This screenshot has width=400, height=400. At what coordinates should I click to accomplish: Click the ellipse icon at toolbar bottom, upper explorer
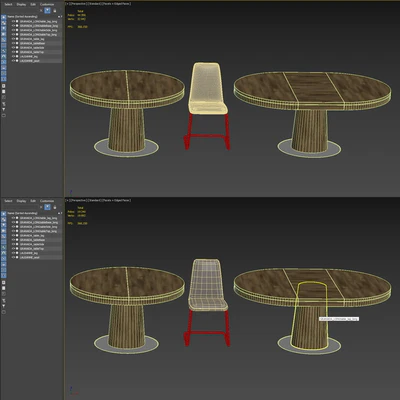coord(4,115)
